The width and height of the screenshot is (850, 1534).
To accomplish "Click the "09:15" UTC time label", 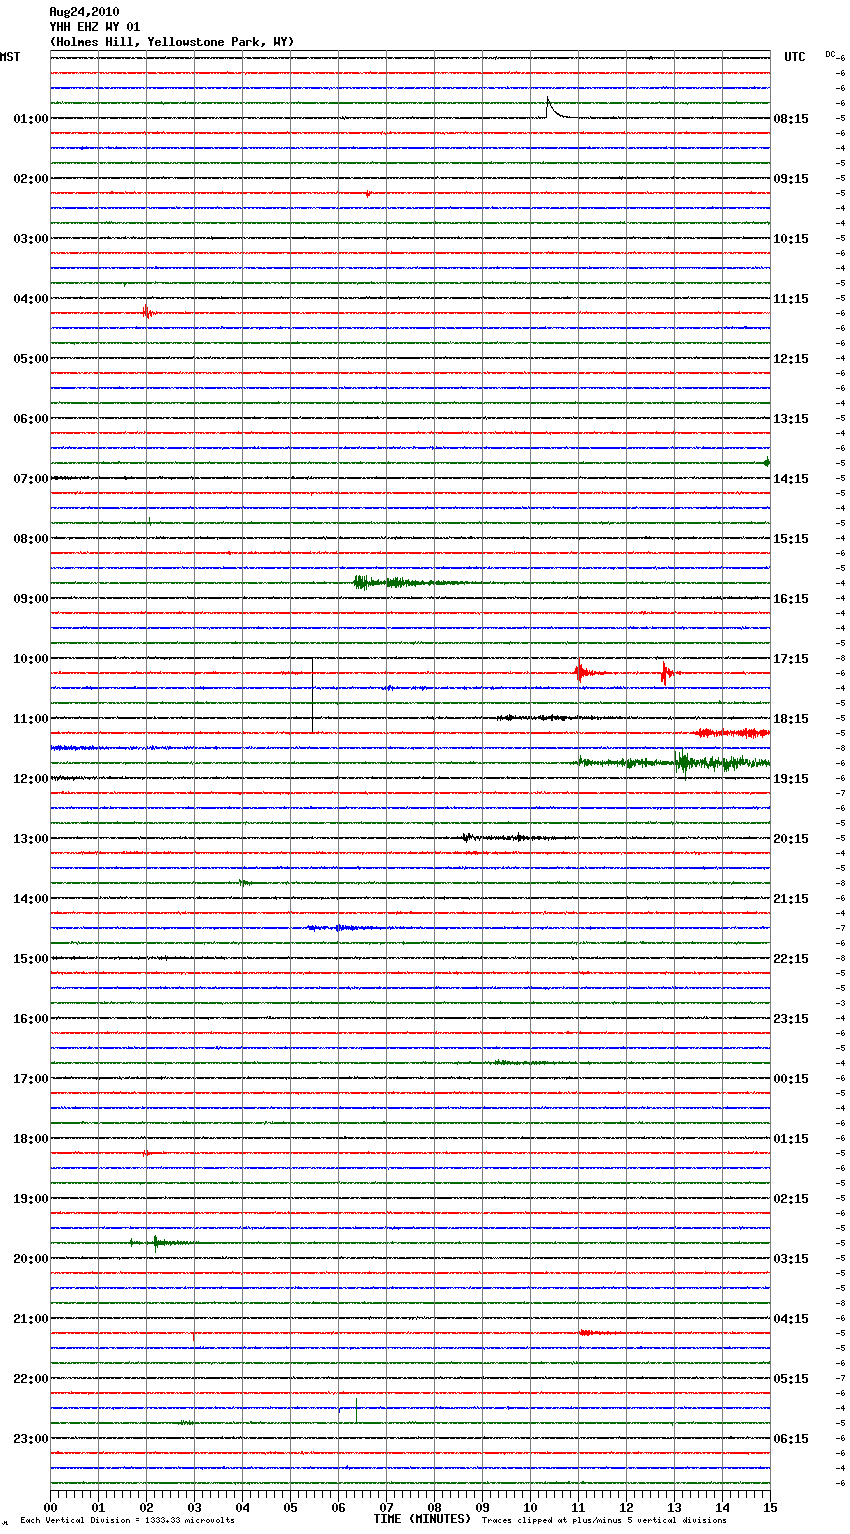I will pyautogui.click(x=791, y=179).
